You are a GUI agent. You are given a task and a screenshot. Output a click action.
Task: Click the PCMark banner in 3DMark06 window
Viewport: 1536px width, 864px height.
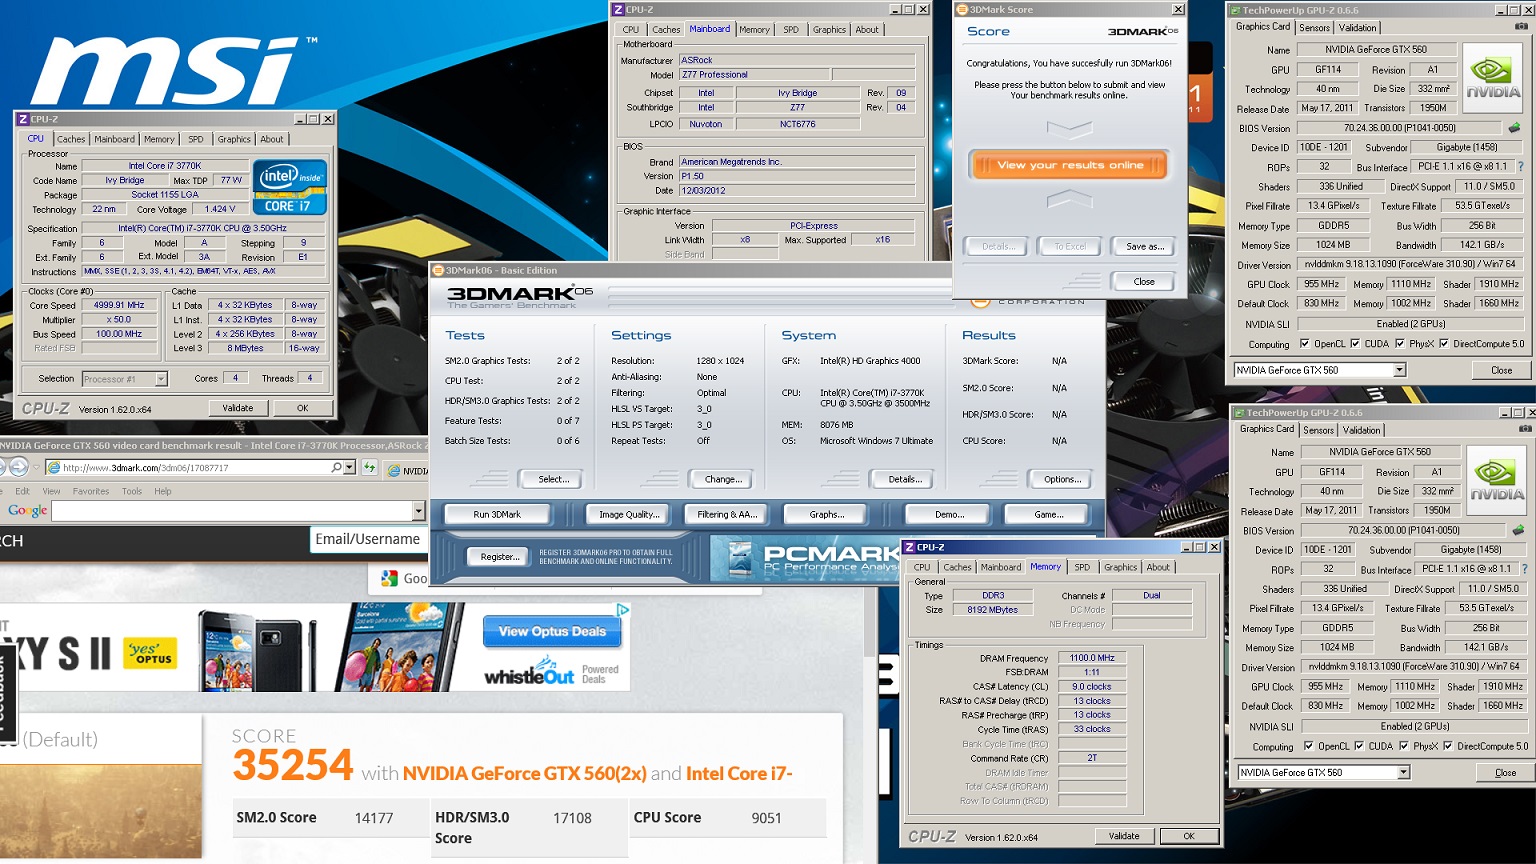806,560
